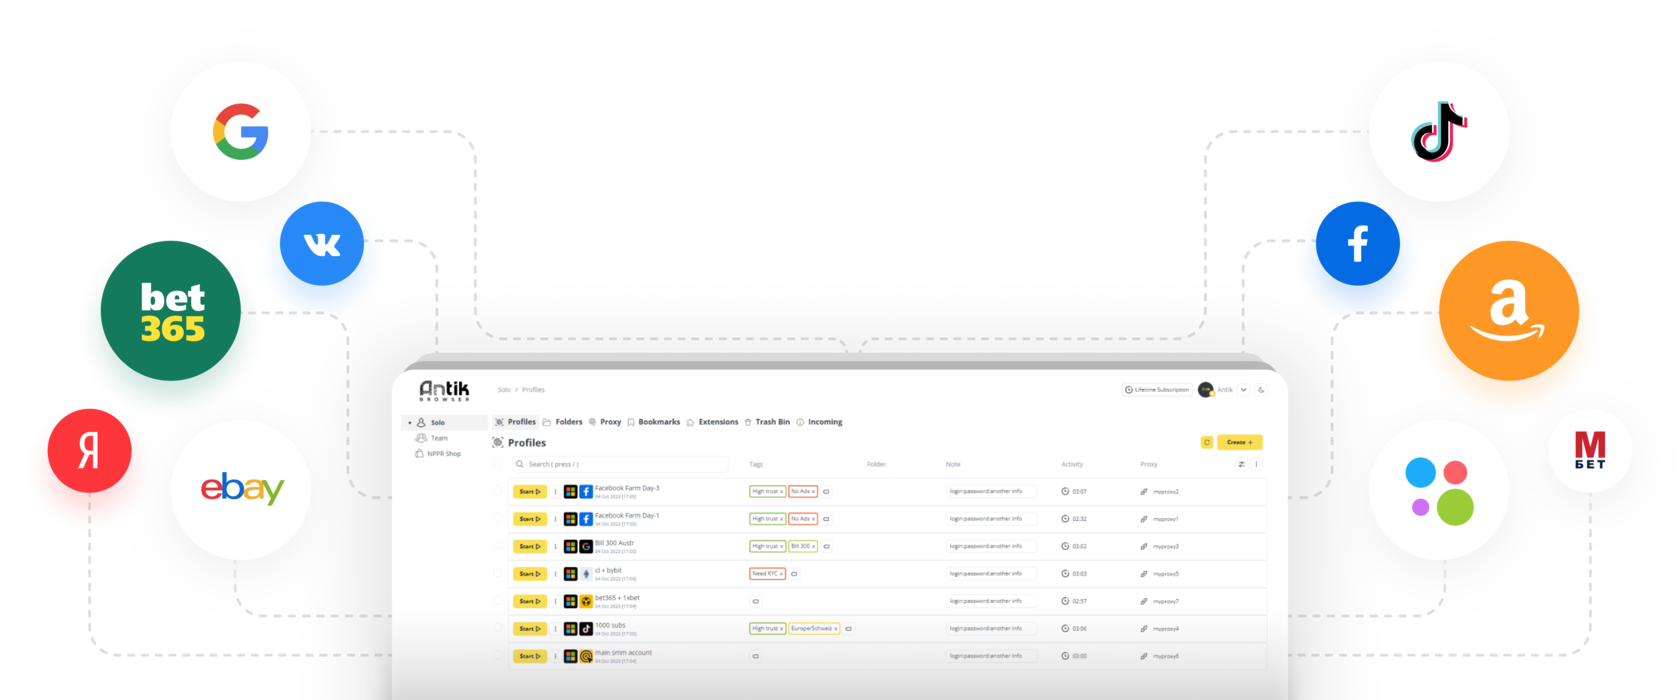Click the Google icon in Bill 300 Austr row
The width and height of the screenshot is (1680, 700).
click(586, 547)
